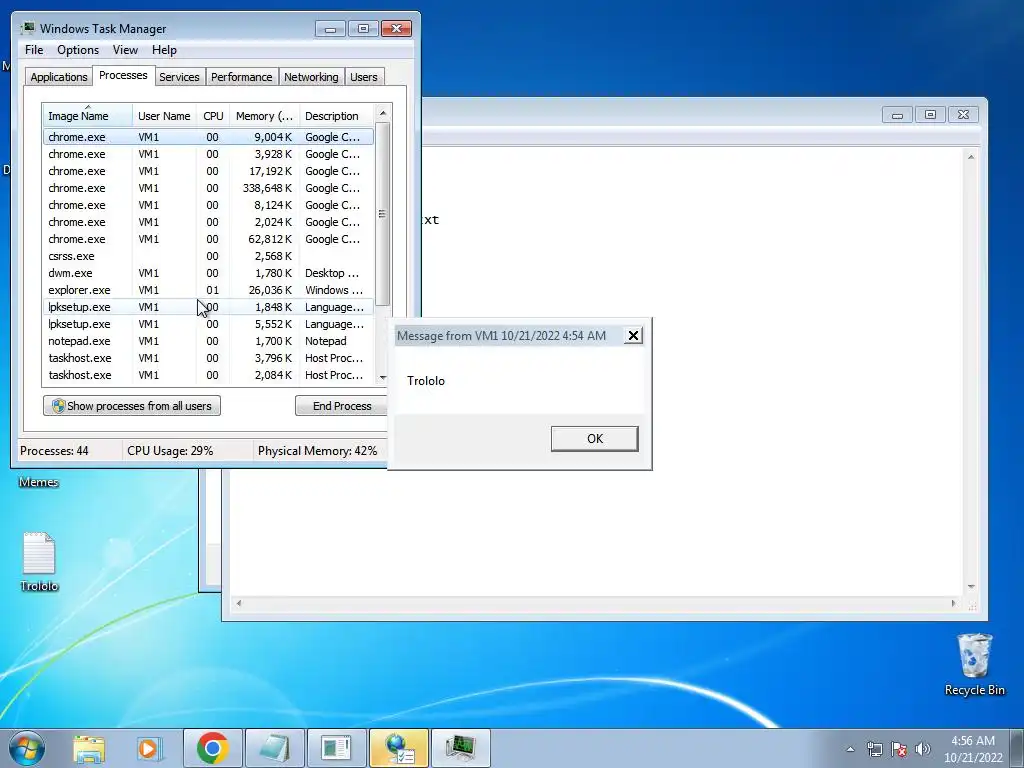This screenshot has height=768, width=1024.
Task: Click Notepad vertical scroll down arrow
Action: [971, 586]
